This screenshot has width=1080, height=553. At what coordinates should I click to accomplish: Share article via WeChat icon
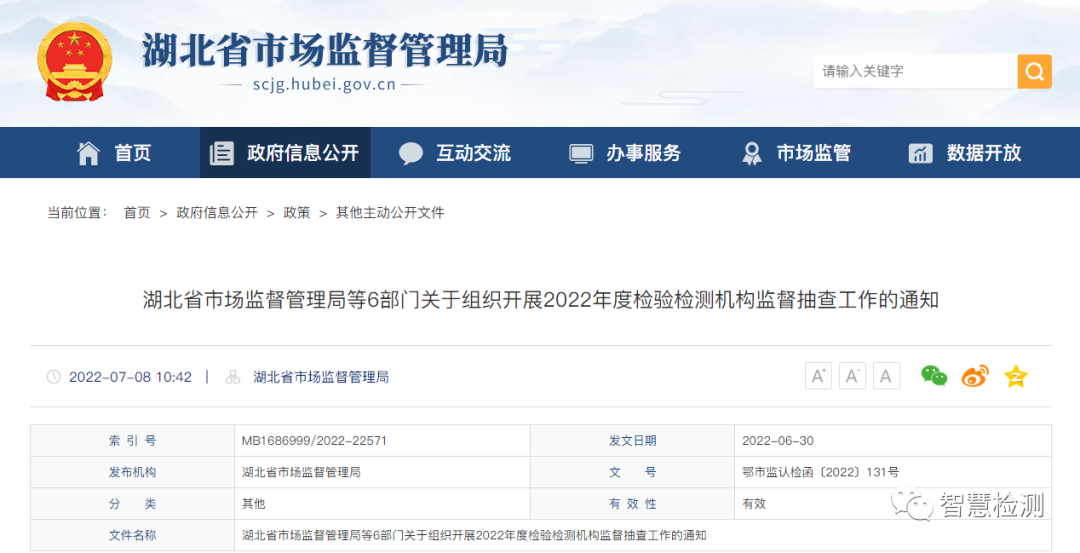[934, 376]
